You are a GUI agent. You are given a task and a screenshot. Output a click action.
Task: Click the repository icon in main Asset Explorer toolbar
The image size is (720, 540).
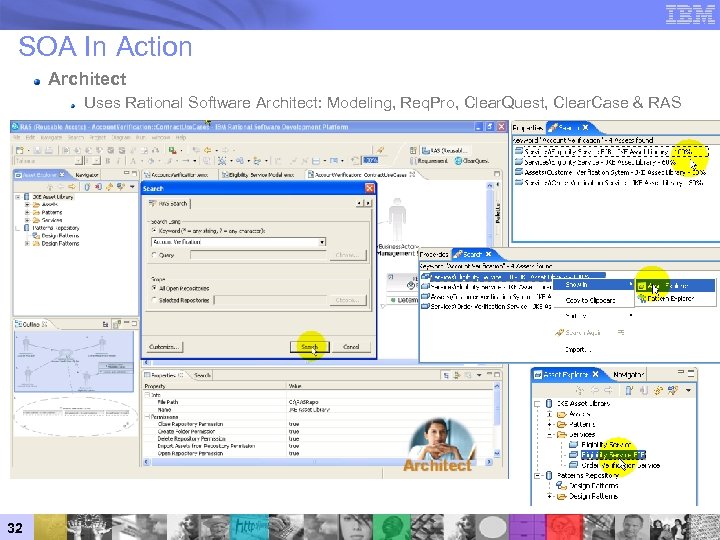(x=87, y=186)
